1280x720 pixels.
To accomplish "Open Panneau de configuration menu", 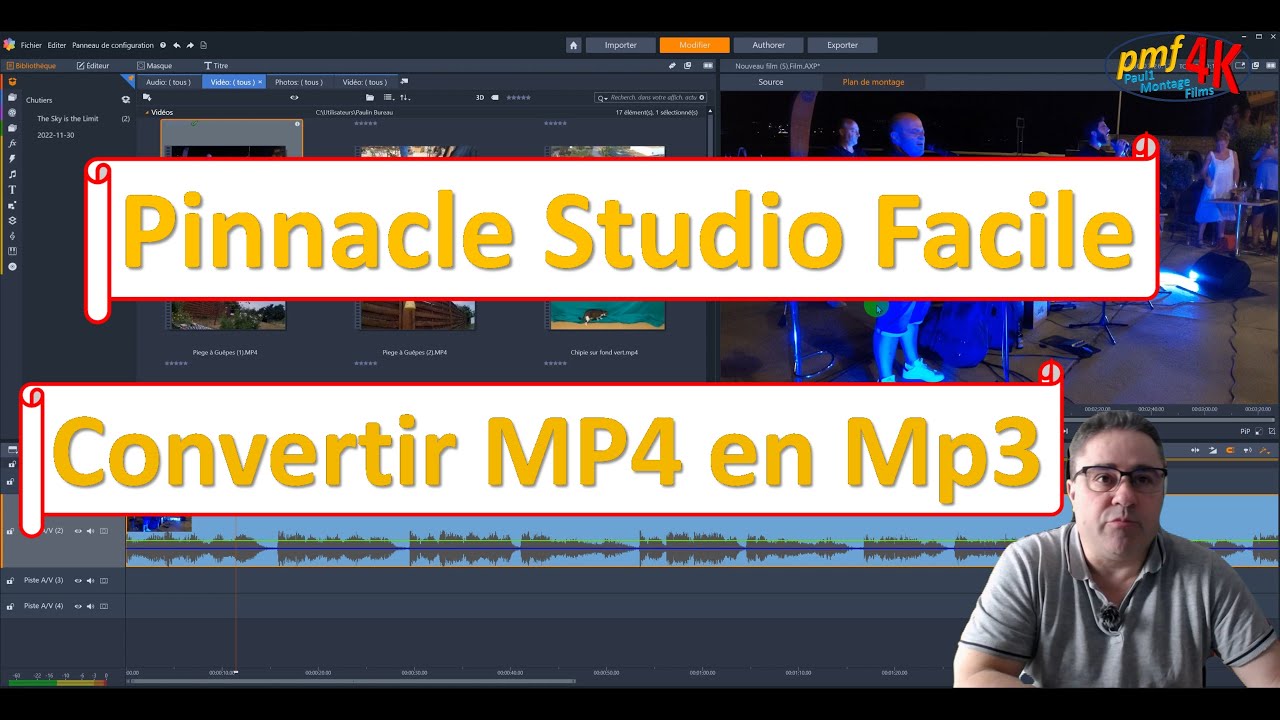I will (x=113, y=45).
